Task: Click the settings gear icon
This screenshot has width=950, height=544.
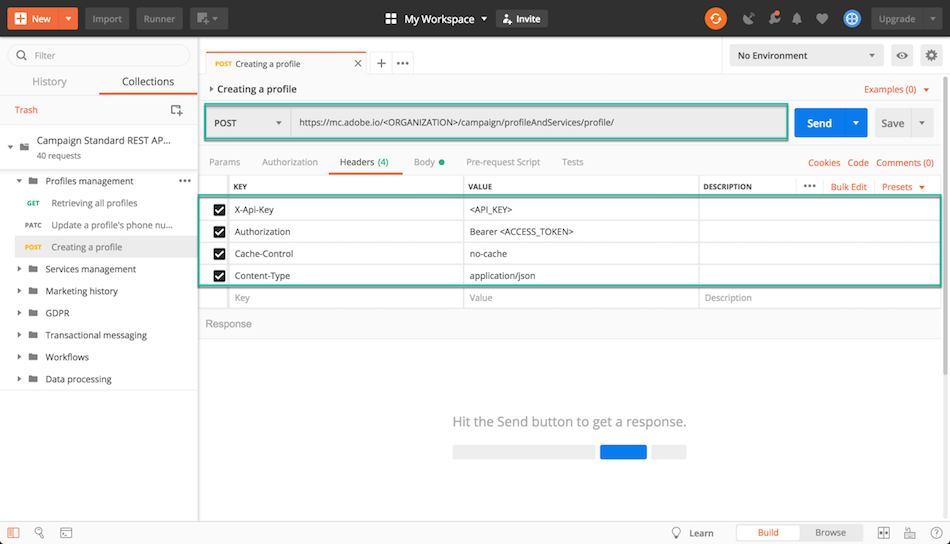Action: [931, 56]
